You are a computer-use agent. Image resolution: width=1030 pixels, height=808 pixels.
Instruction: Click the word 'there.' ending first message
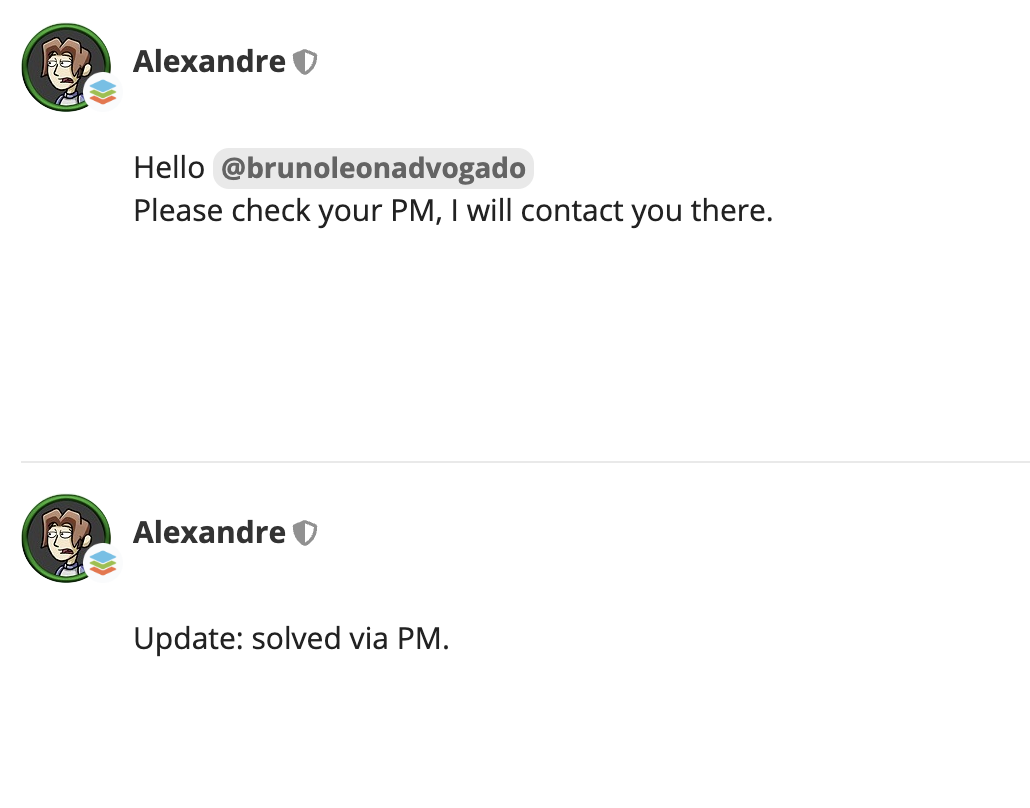[x=732, y=212]
